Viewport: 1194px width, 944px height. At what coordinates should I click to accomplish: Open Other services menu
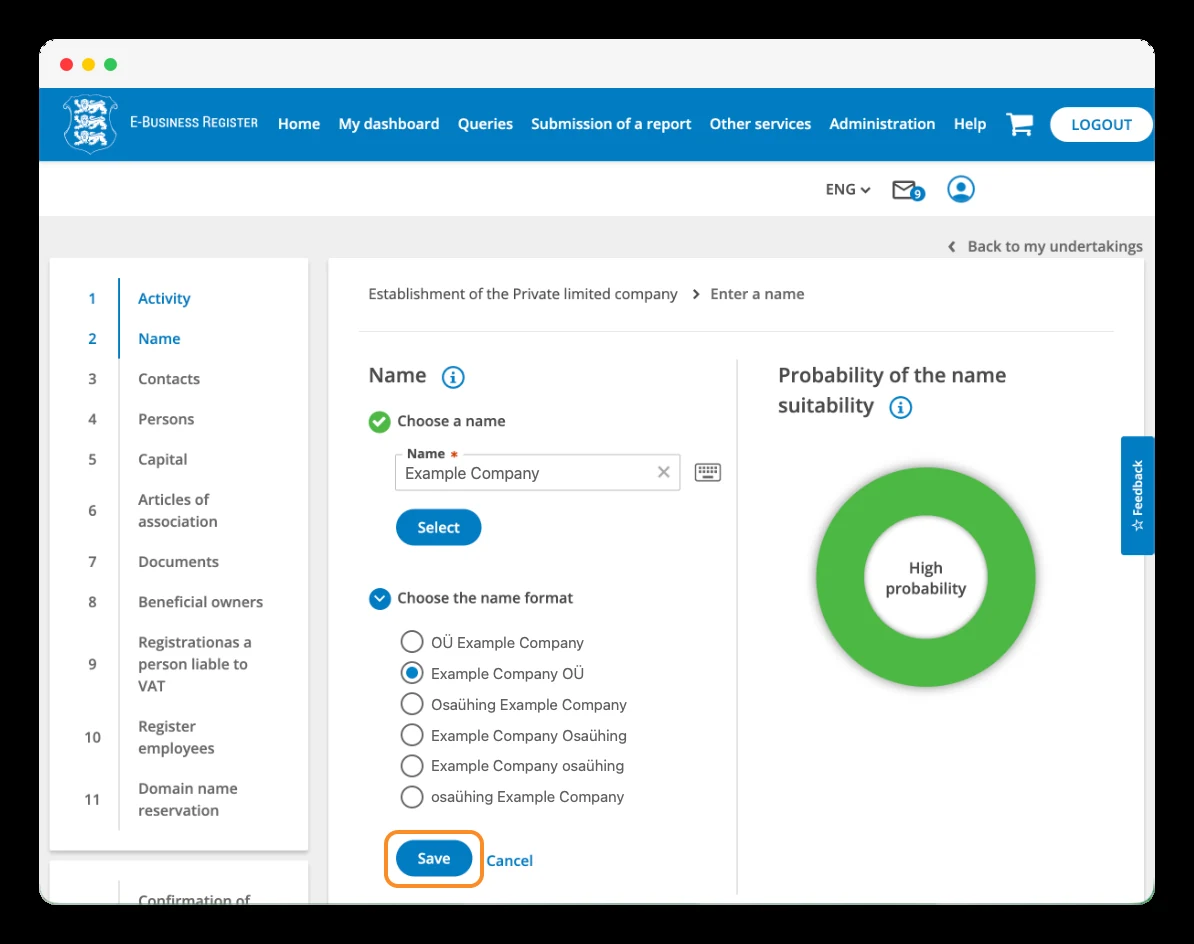click(760, 124)
